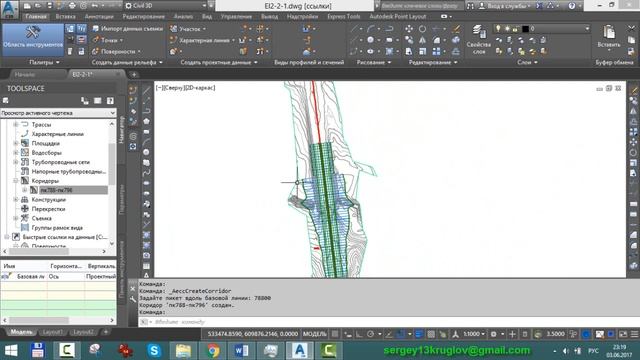Expand the Редактирование ribbon panel
The width and height of the screenshot is (640, 360).
click(x=433, y=62)
